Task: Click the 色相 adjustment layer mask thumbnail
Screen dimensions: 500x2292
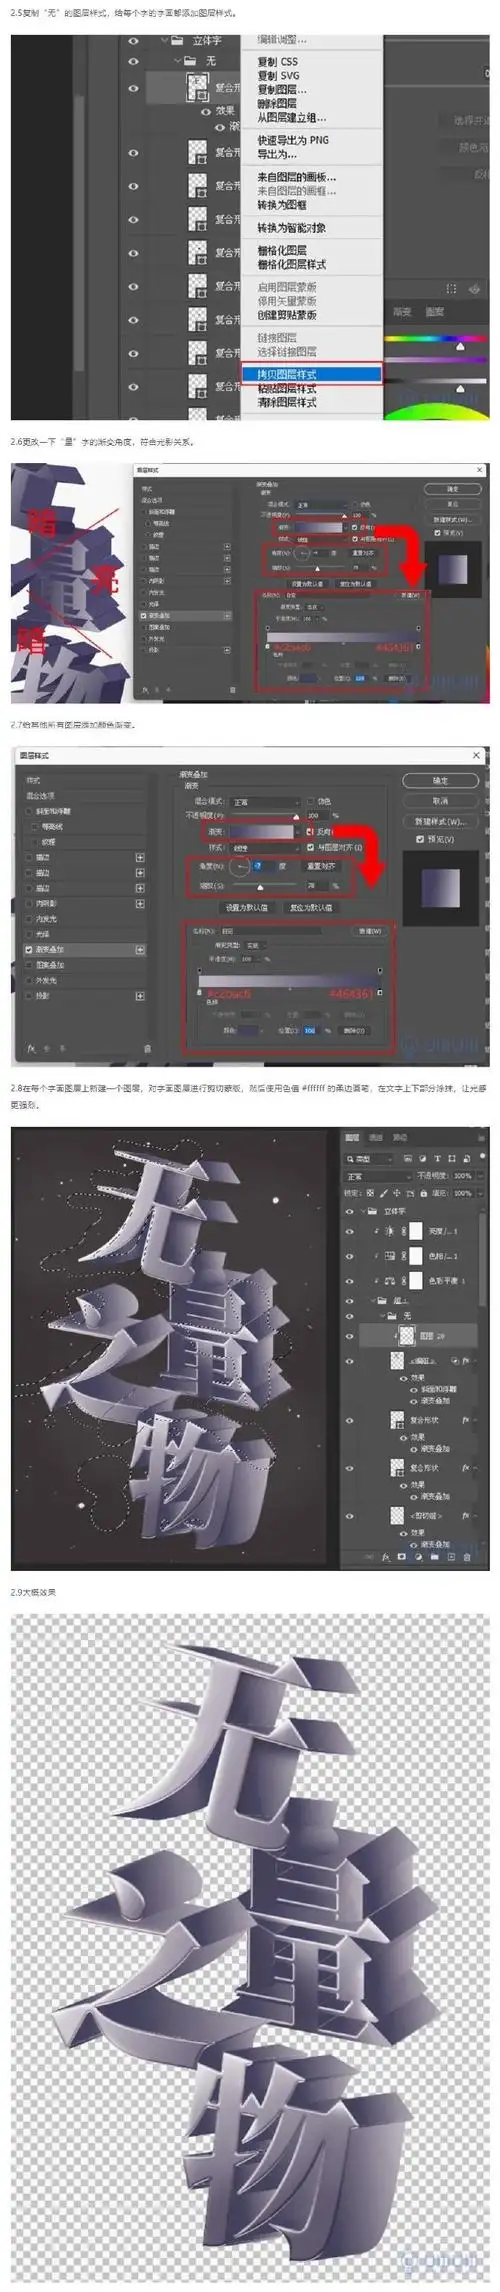Action: coord(416,1256)
